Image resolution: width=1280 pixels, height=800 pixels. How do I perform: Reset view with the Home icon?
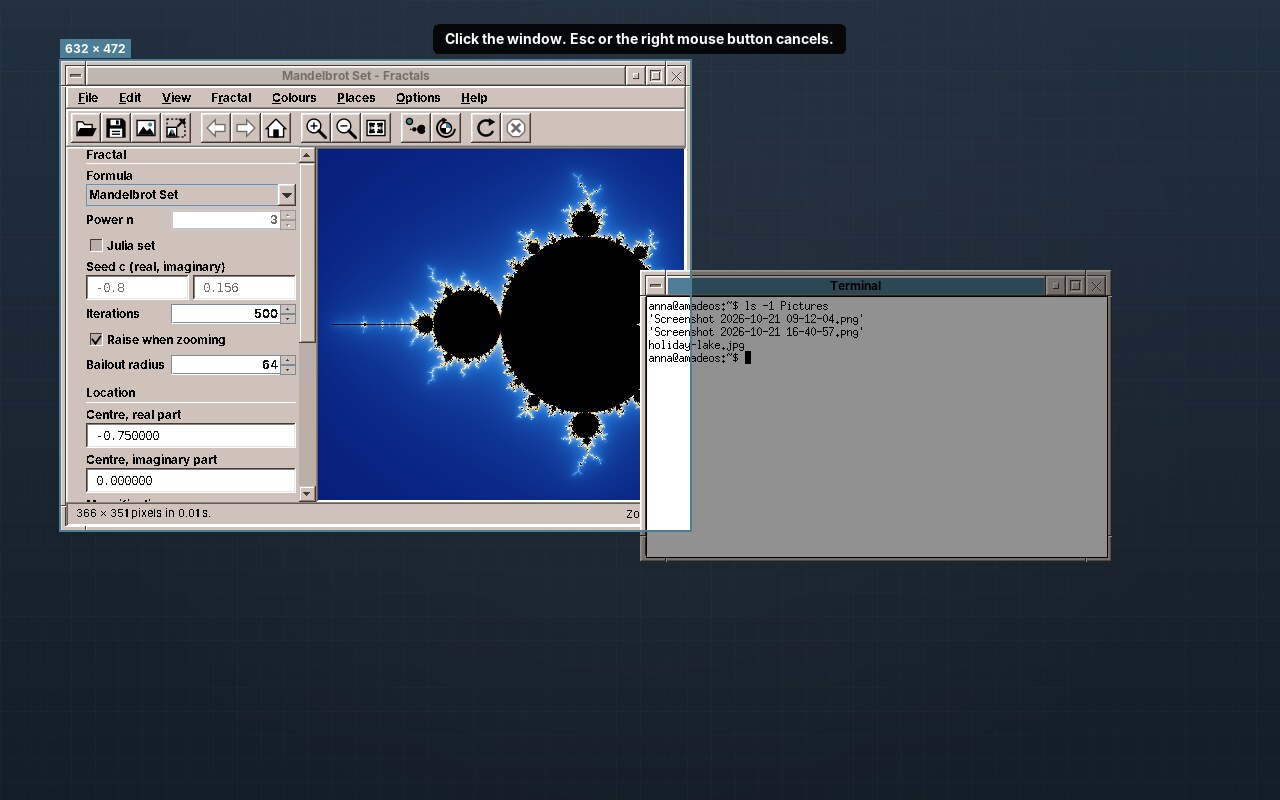276,128
